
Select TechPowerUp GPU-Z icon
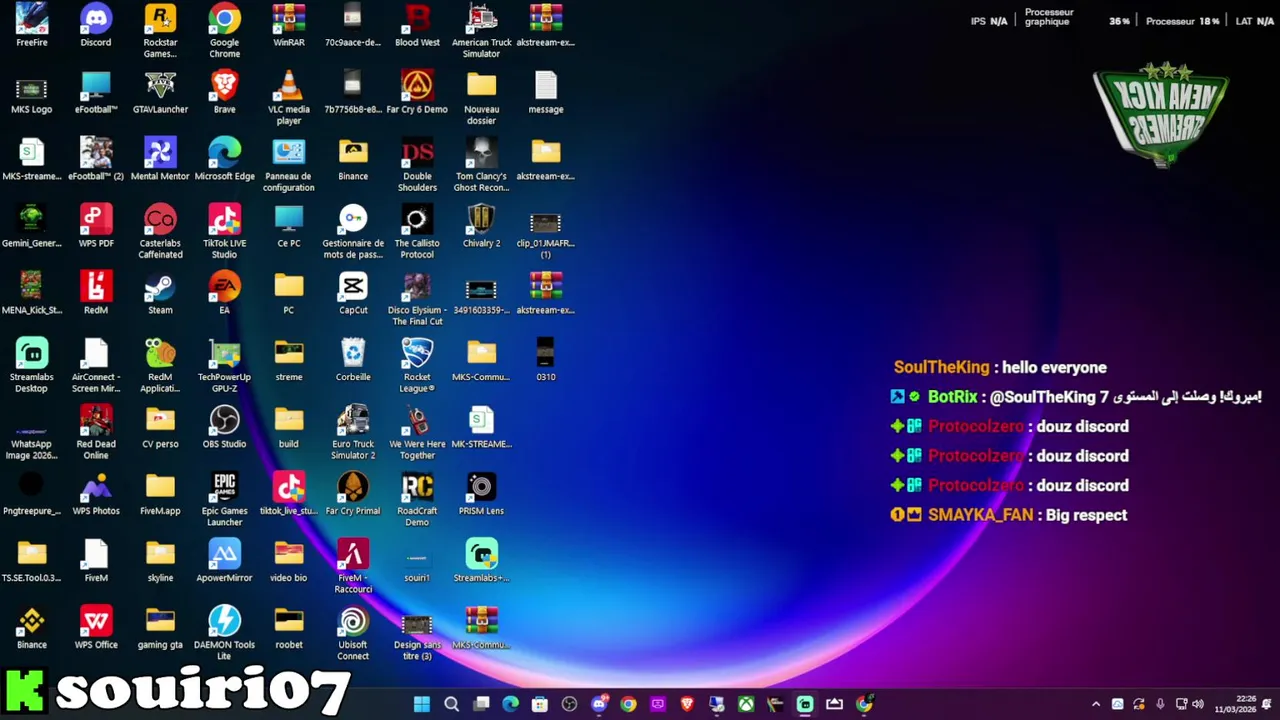pyautogui.click(x=224, y=366)
